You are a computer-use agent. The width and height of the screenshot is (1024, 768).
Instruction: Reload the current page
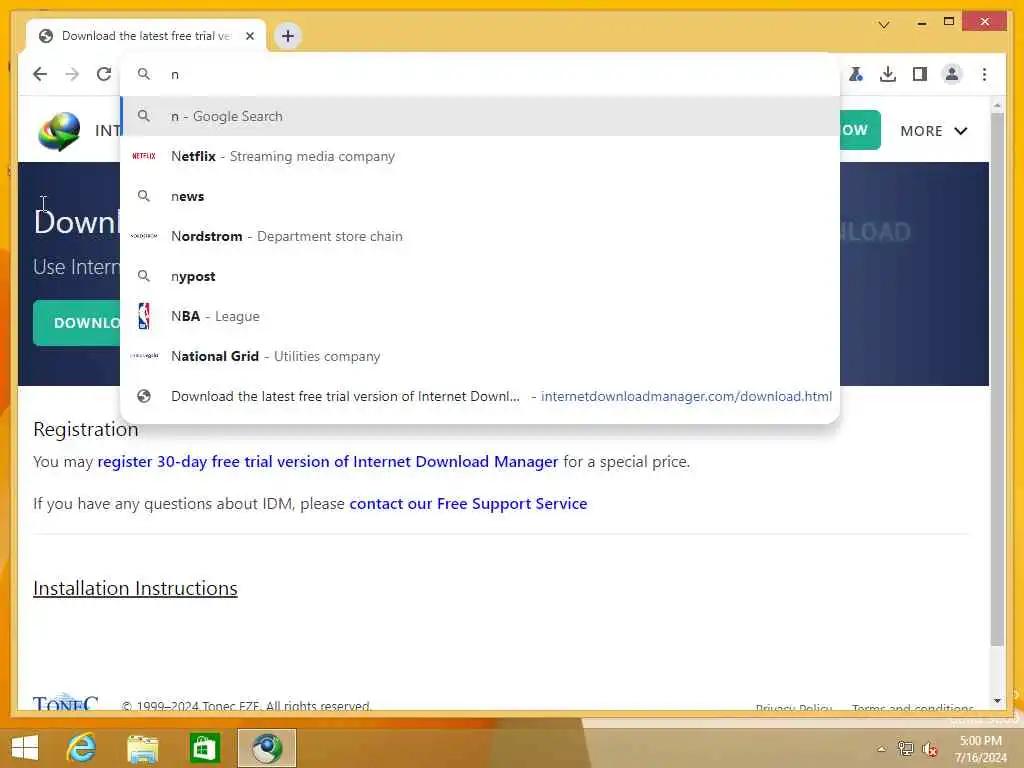(x=104, y=74)
